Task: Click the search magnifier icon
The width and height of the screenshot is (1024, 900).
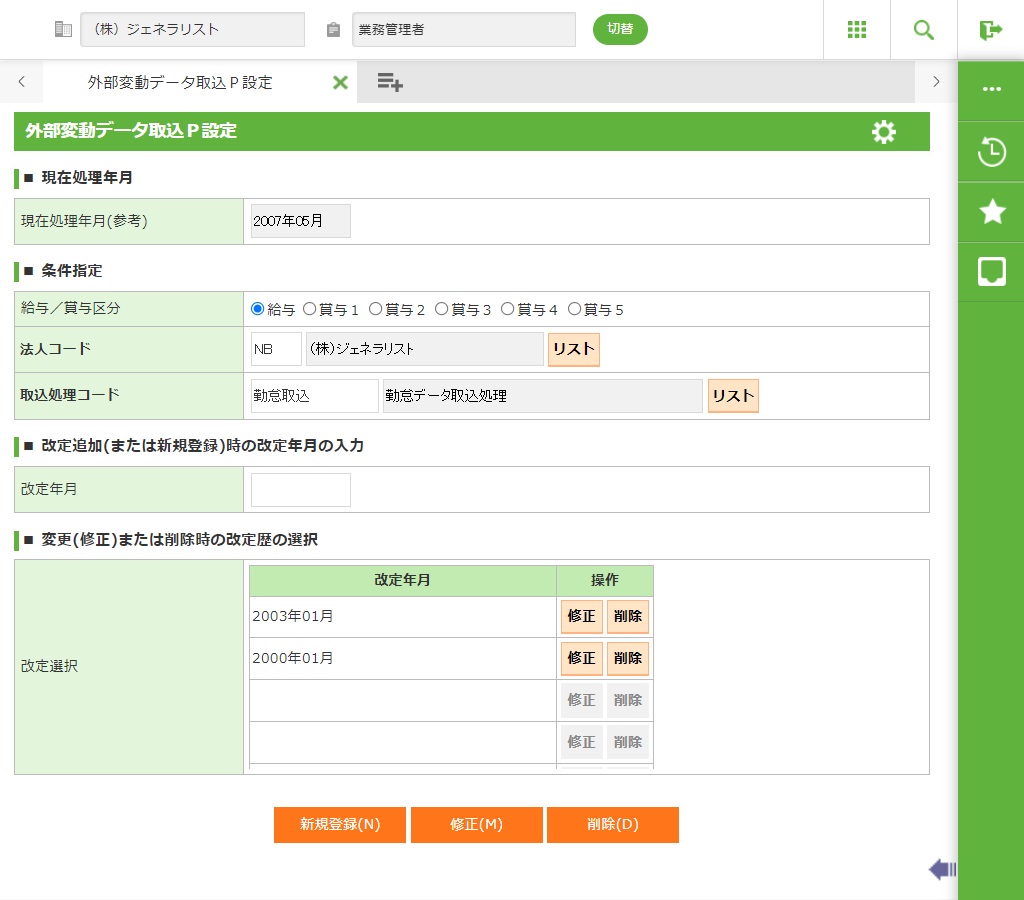Action: point(923,30)
